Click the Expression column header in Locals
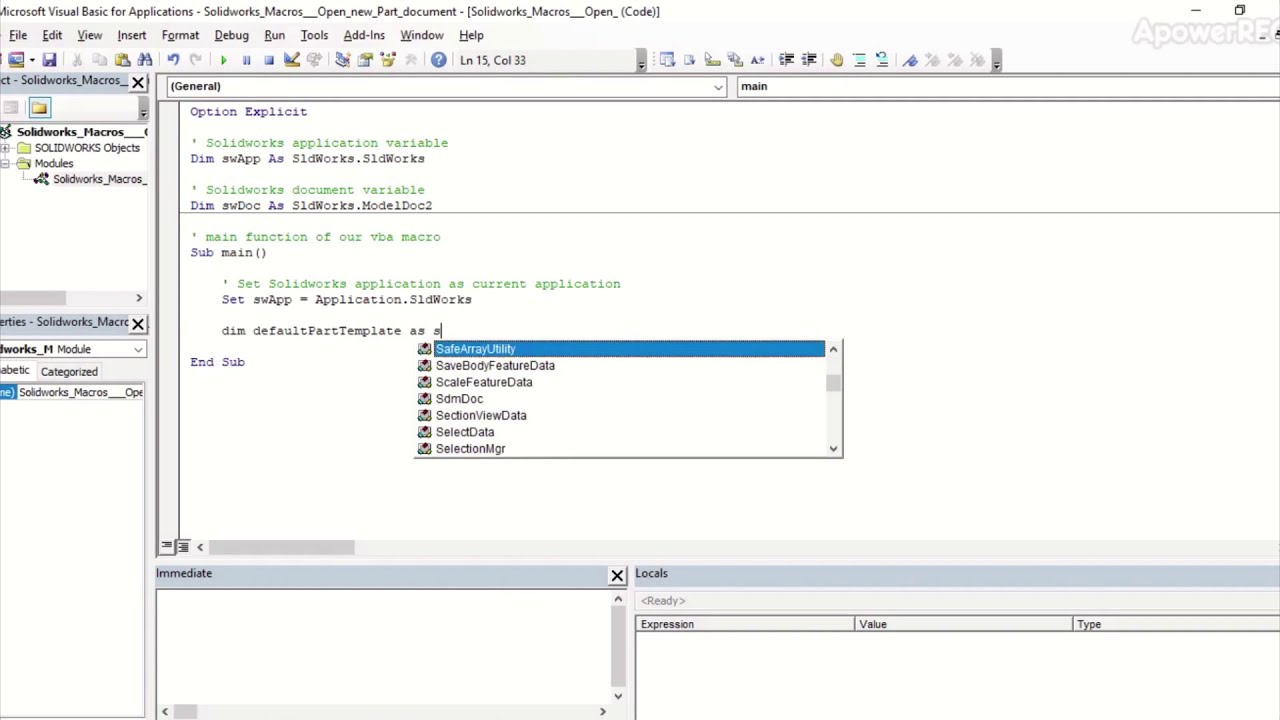This screenshot has height=720, width=1280. (745, 624)
